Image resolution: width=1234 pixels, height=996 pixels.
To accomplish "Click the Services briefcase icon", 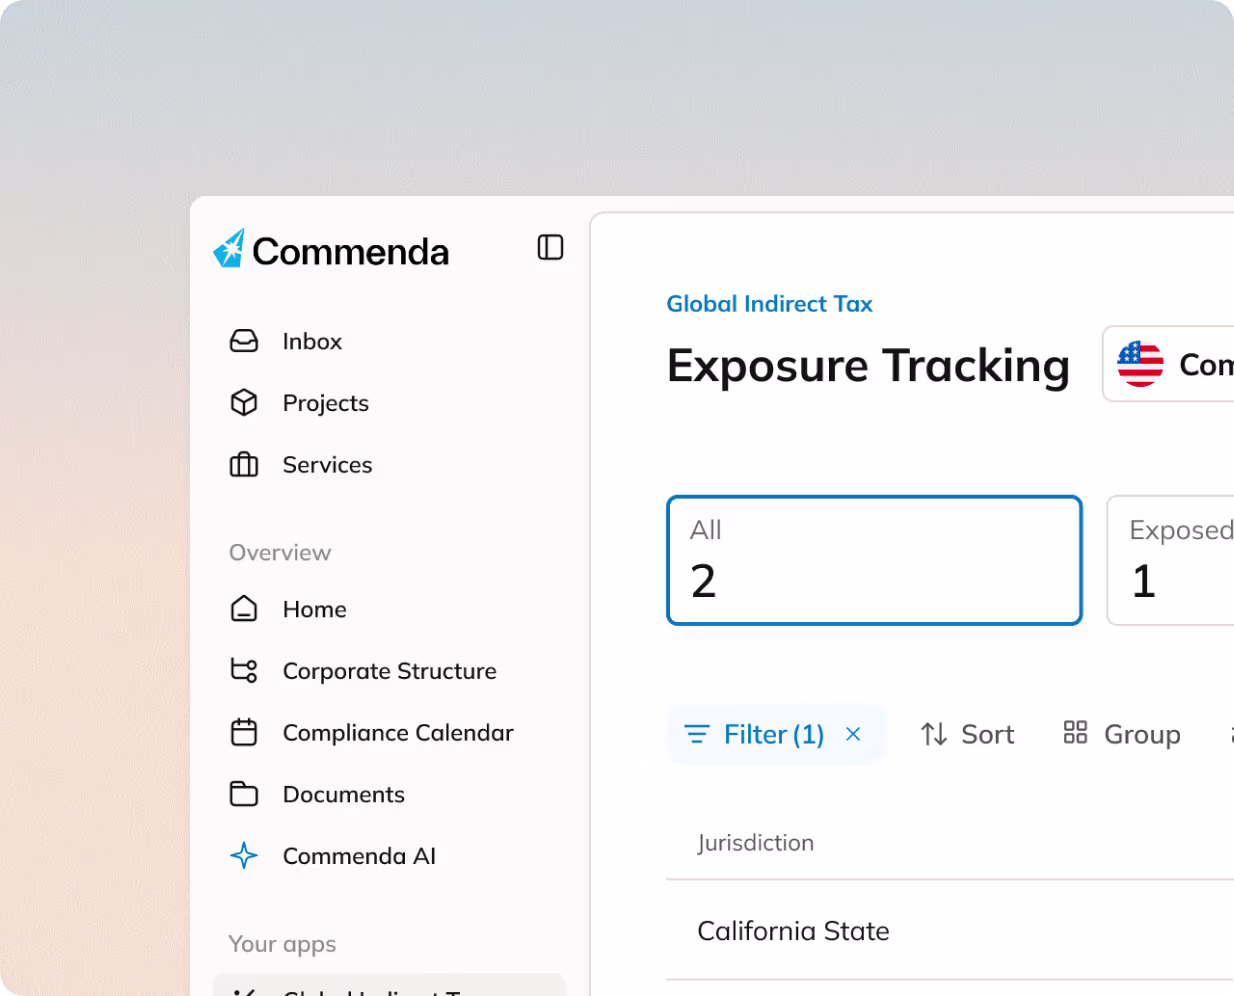I will (x=244, y=465).
